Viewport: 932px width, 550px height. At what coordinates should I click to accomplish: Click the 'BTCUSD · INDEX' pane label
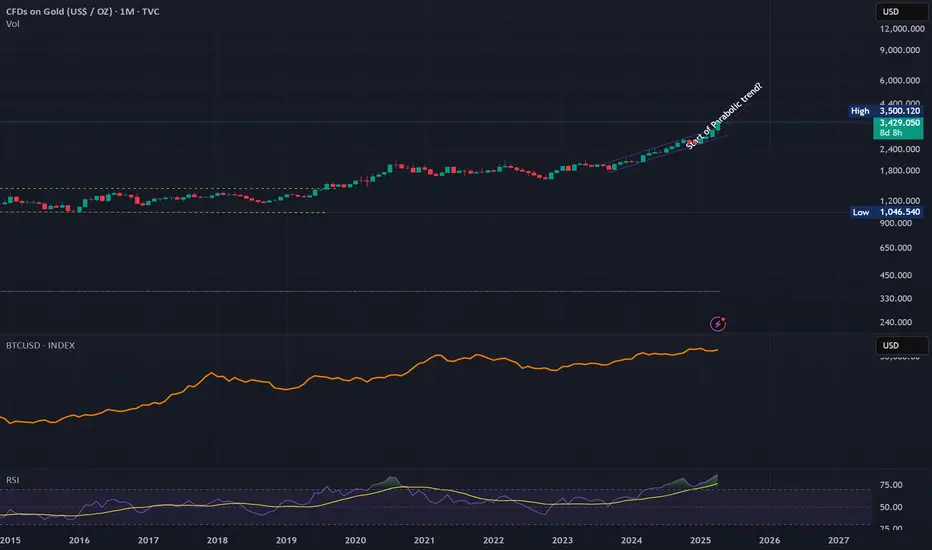(x=40, y=345)
